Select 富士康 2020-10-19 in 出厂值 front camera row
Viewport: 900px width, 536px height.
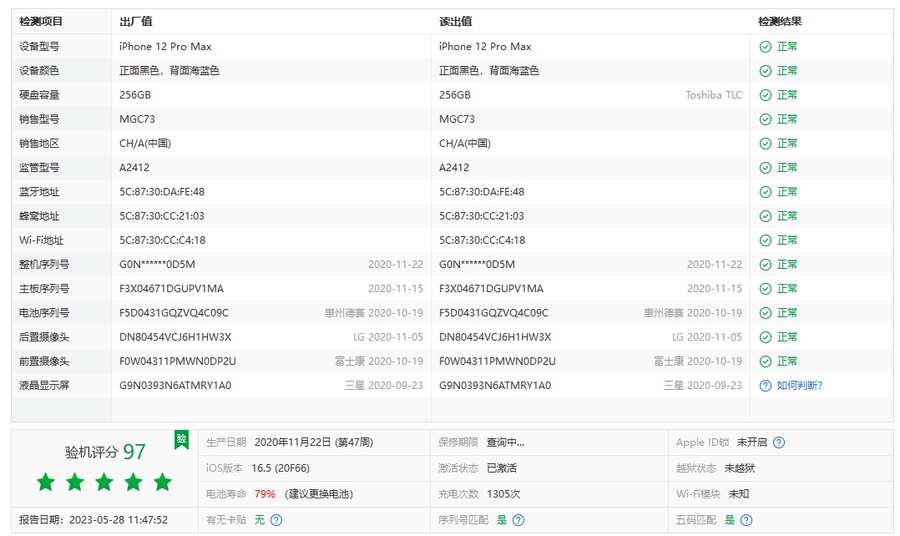(x=379, y=361)
